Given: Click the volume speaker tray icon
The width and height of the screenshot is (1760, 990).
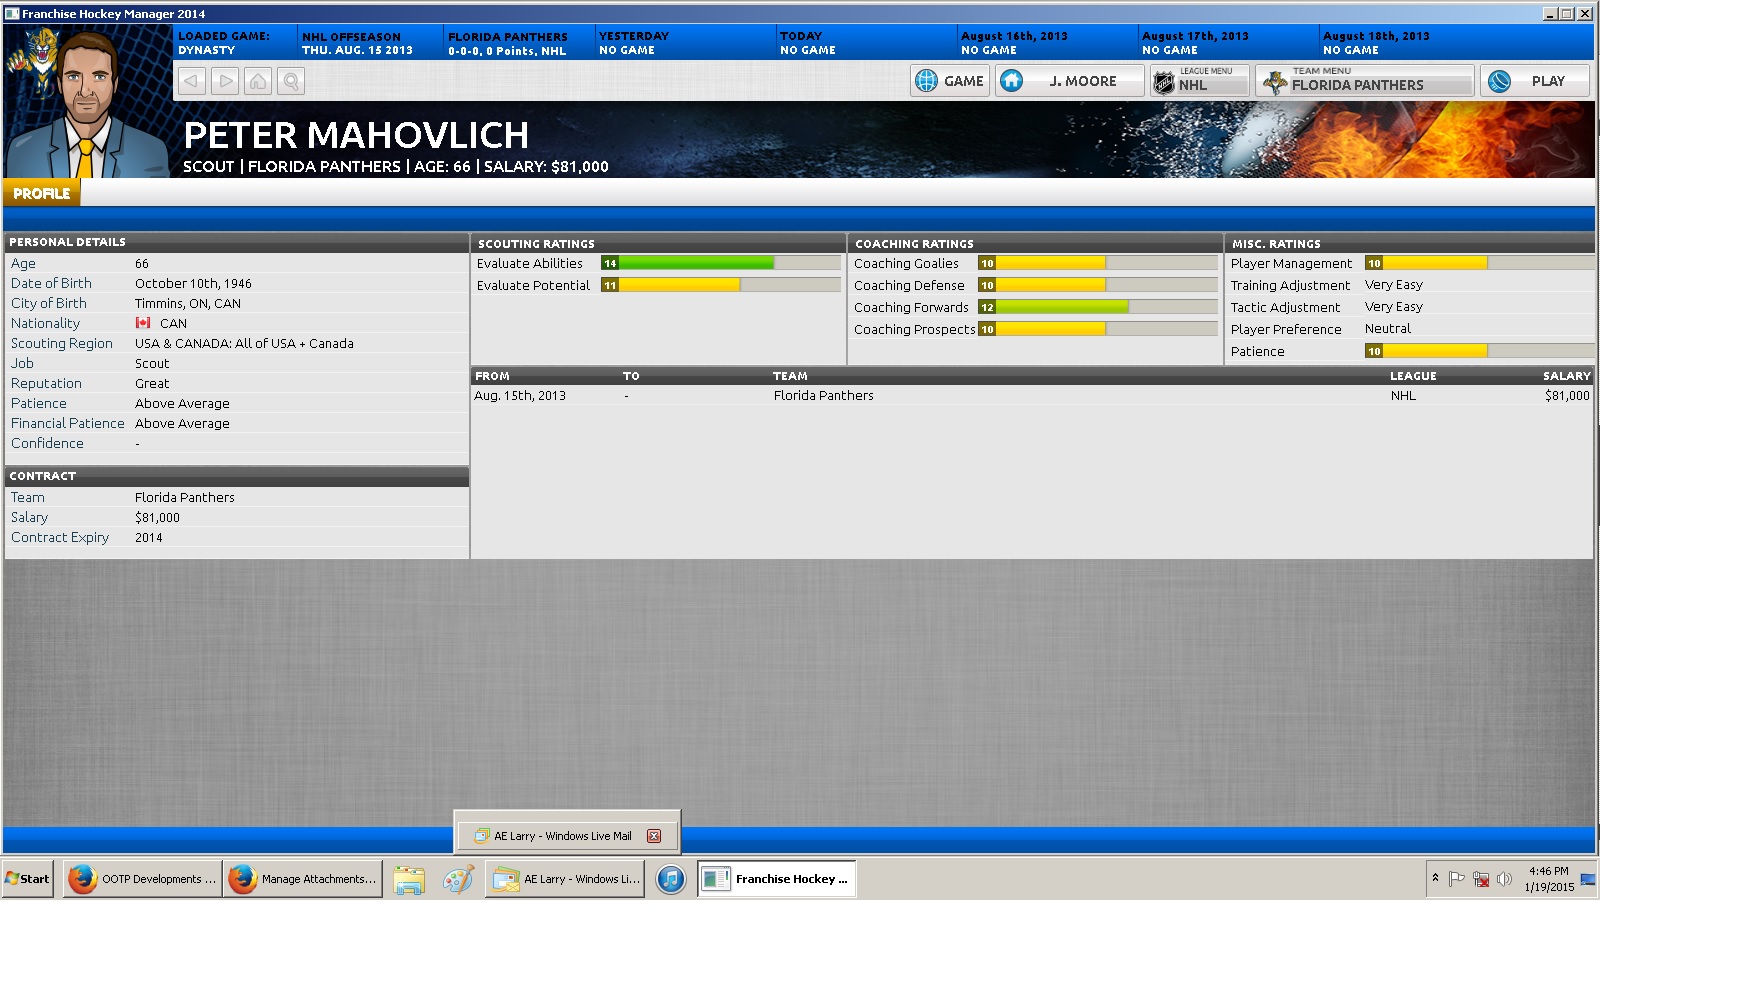Looking at the screenshot, I should 1504,879.
